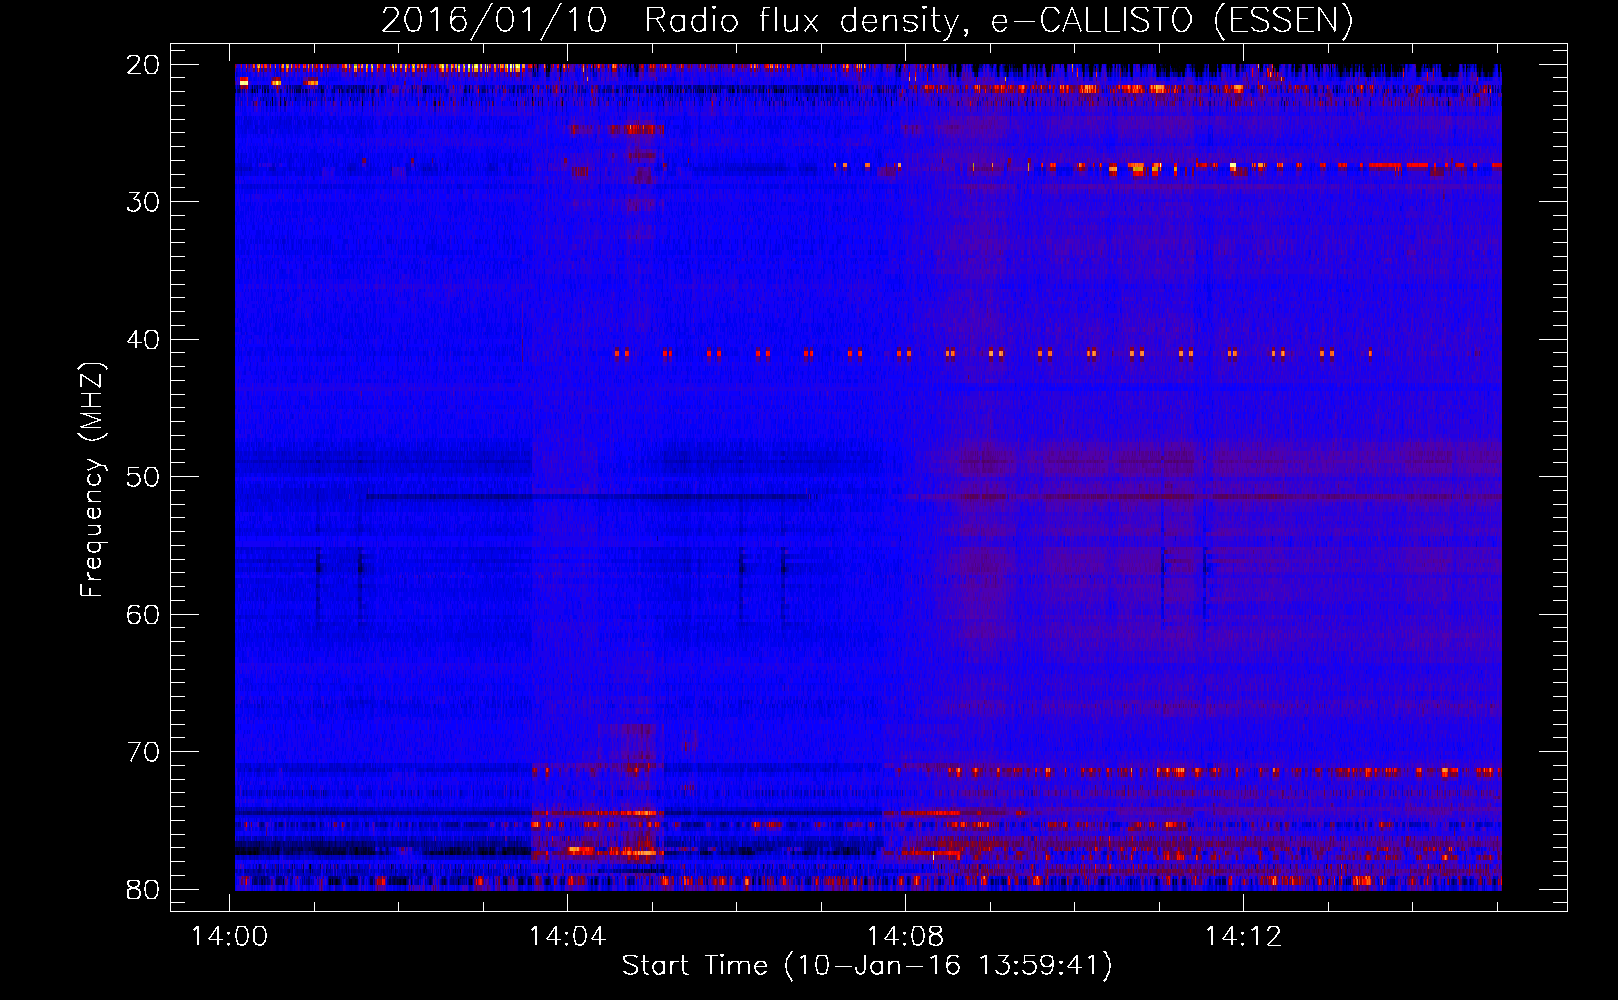Click the 14:12 time tick label

[x=1244, y=937]
